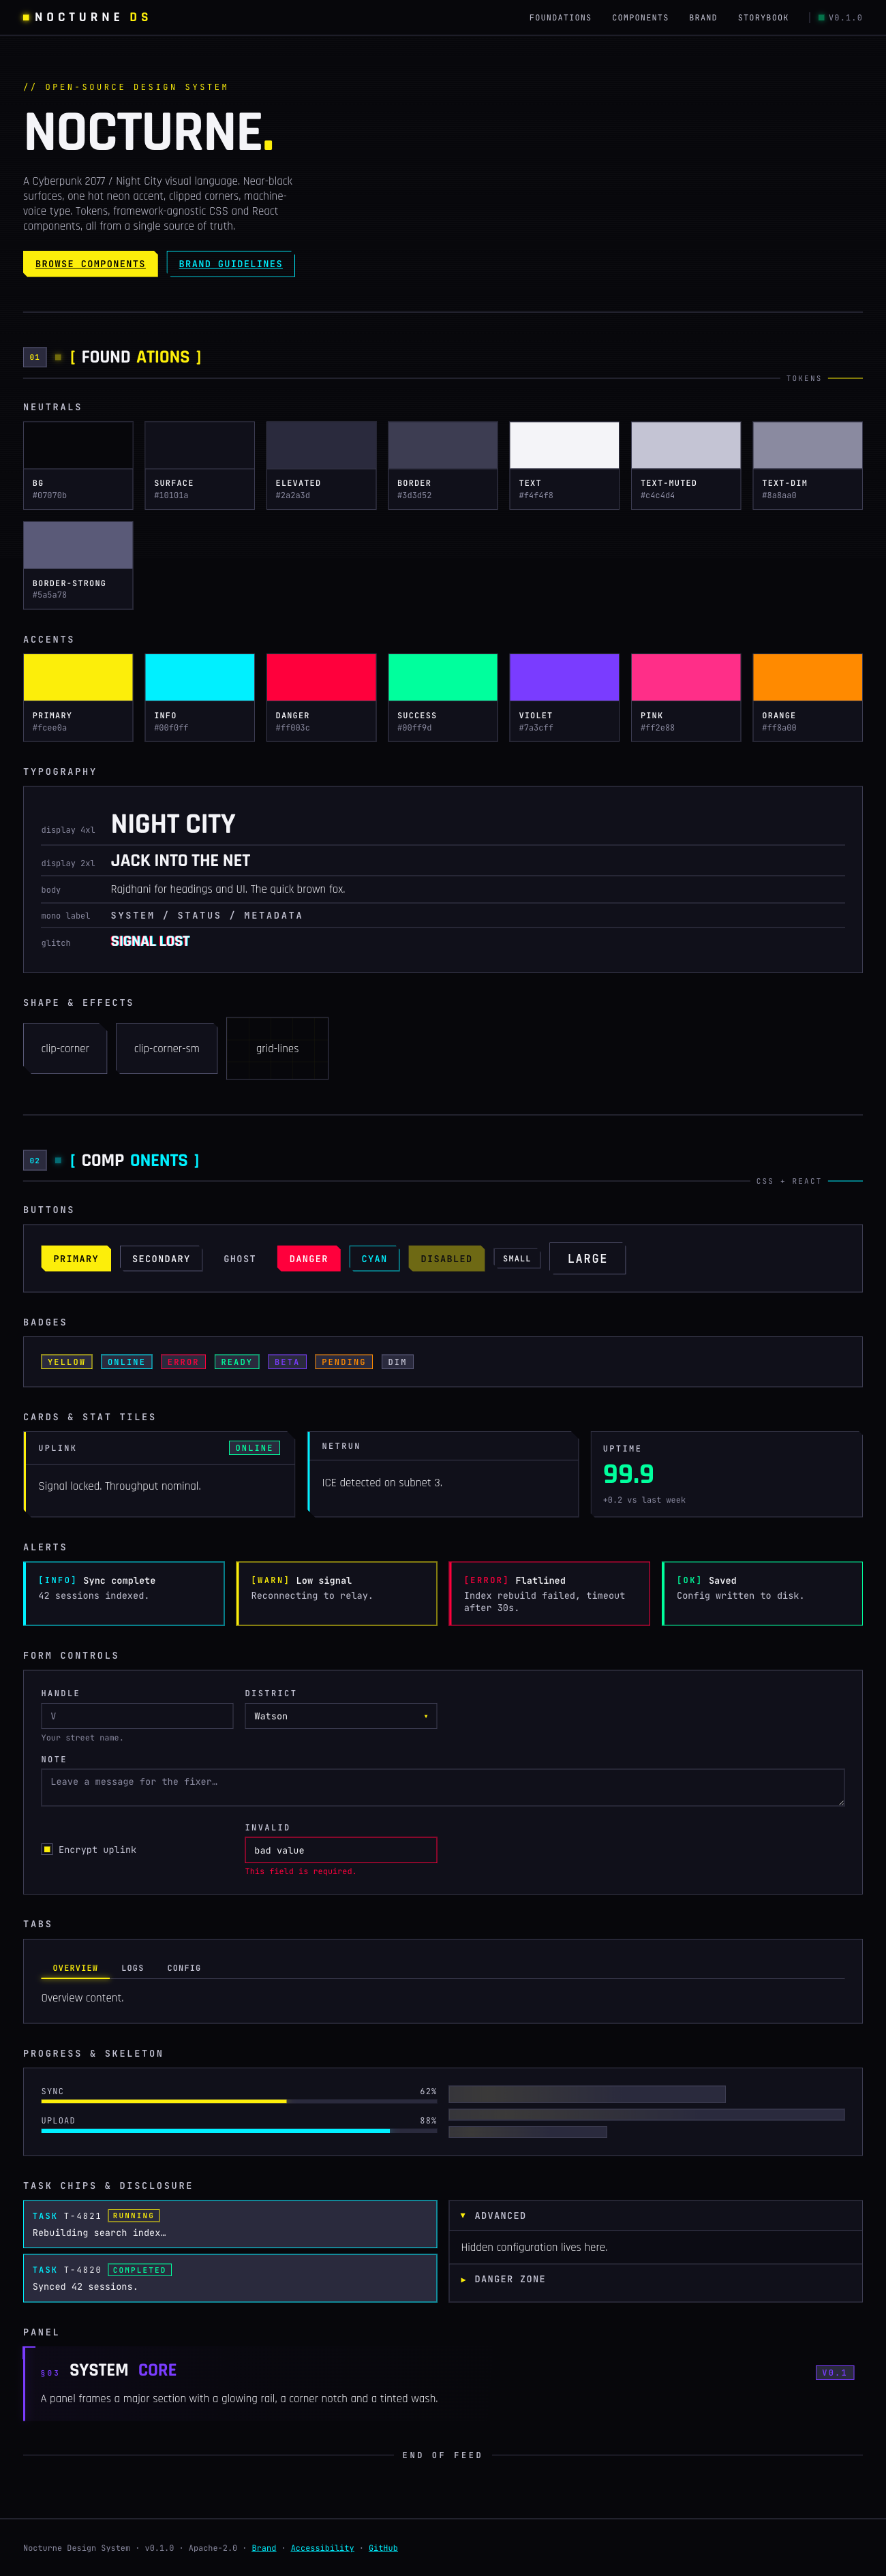Click the Beta badge
Viewport: 886px width, 2576px height.
(x=287, y=1362)
